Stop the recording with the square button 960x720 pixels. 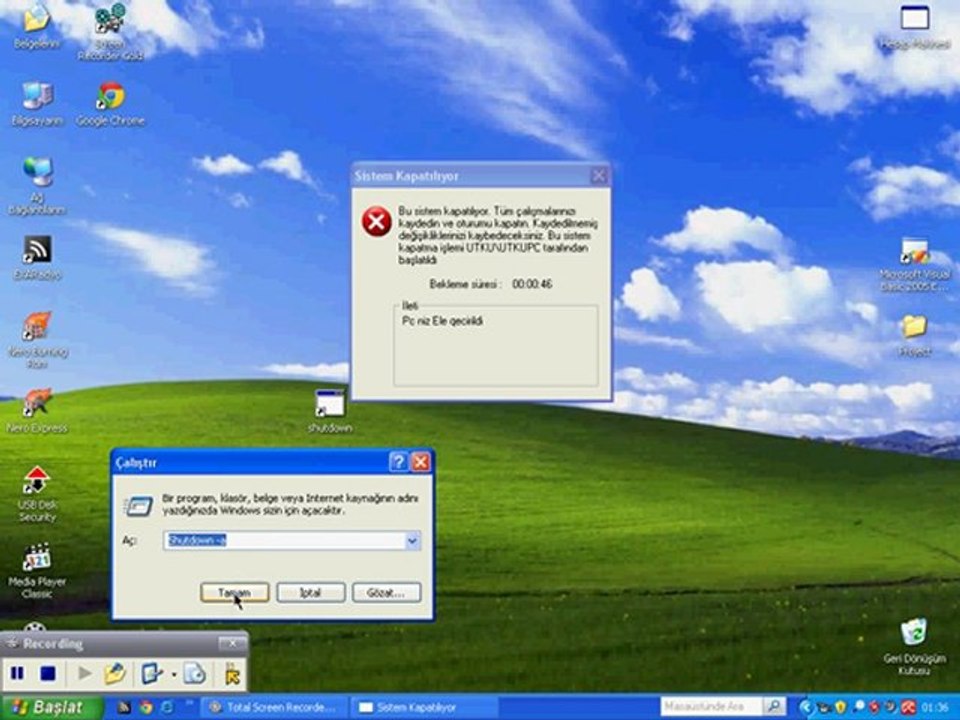48,673
